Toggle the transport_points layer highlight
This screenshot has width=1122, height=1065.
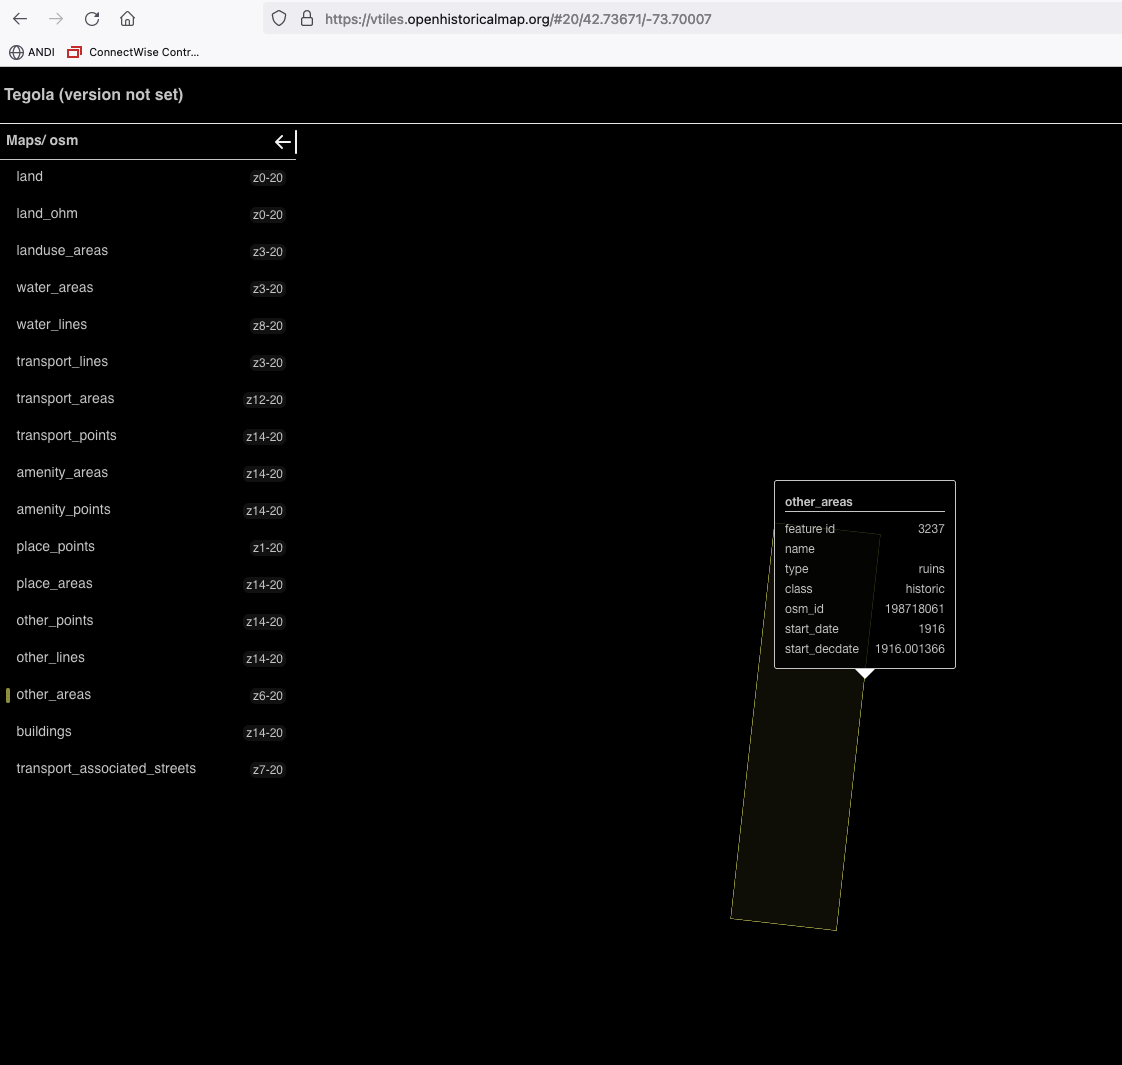click(x=66, y=435)
